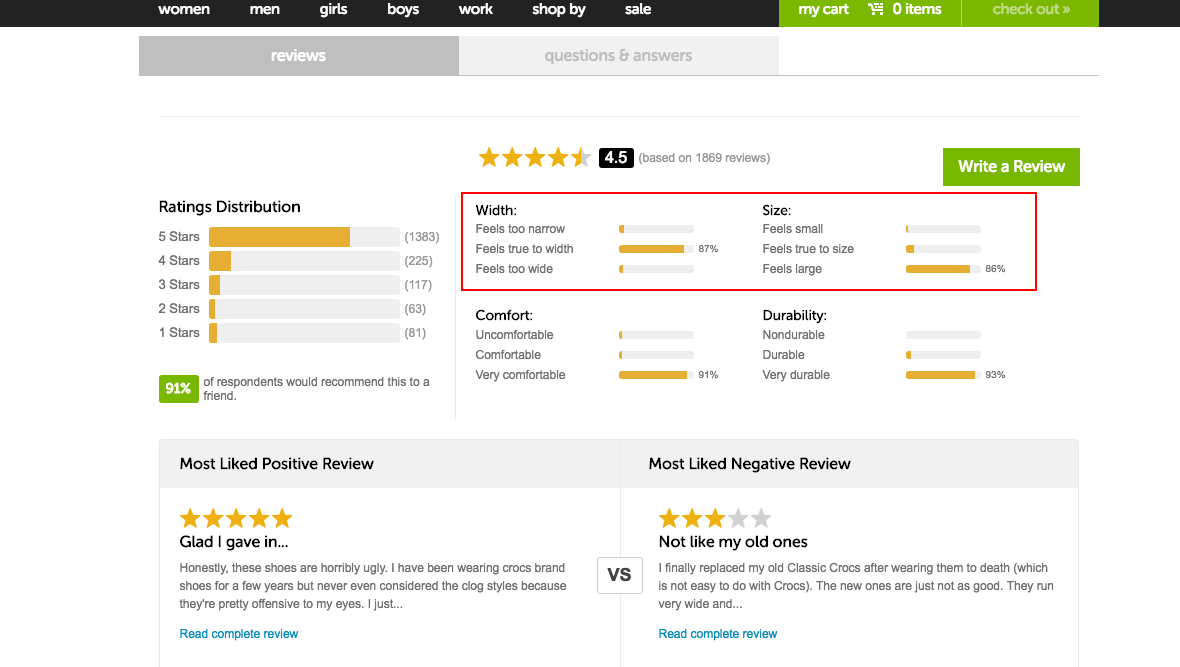
Task: Select the reviews tab
Action: (x=298, y=56)
